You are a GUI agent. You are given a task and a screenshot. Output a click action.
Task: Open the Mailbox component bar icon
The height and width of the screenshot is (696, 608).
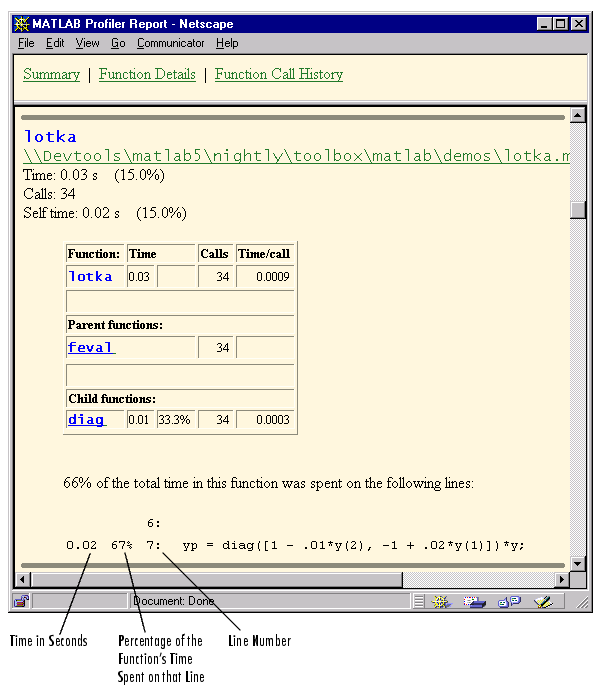[x=474, y=601]
